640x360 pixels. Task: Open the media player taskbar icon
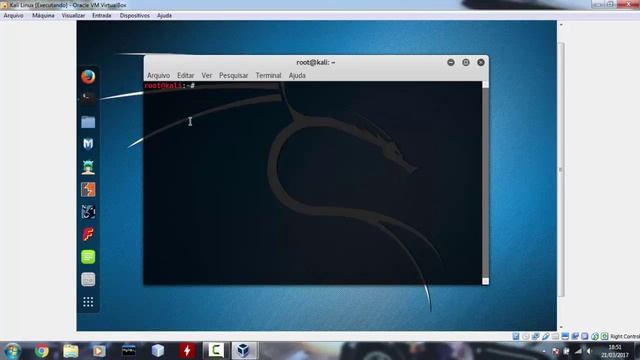99,351
